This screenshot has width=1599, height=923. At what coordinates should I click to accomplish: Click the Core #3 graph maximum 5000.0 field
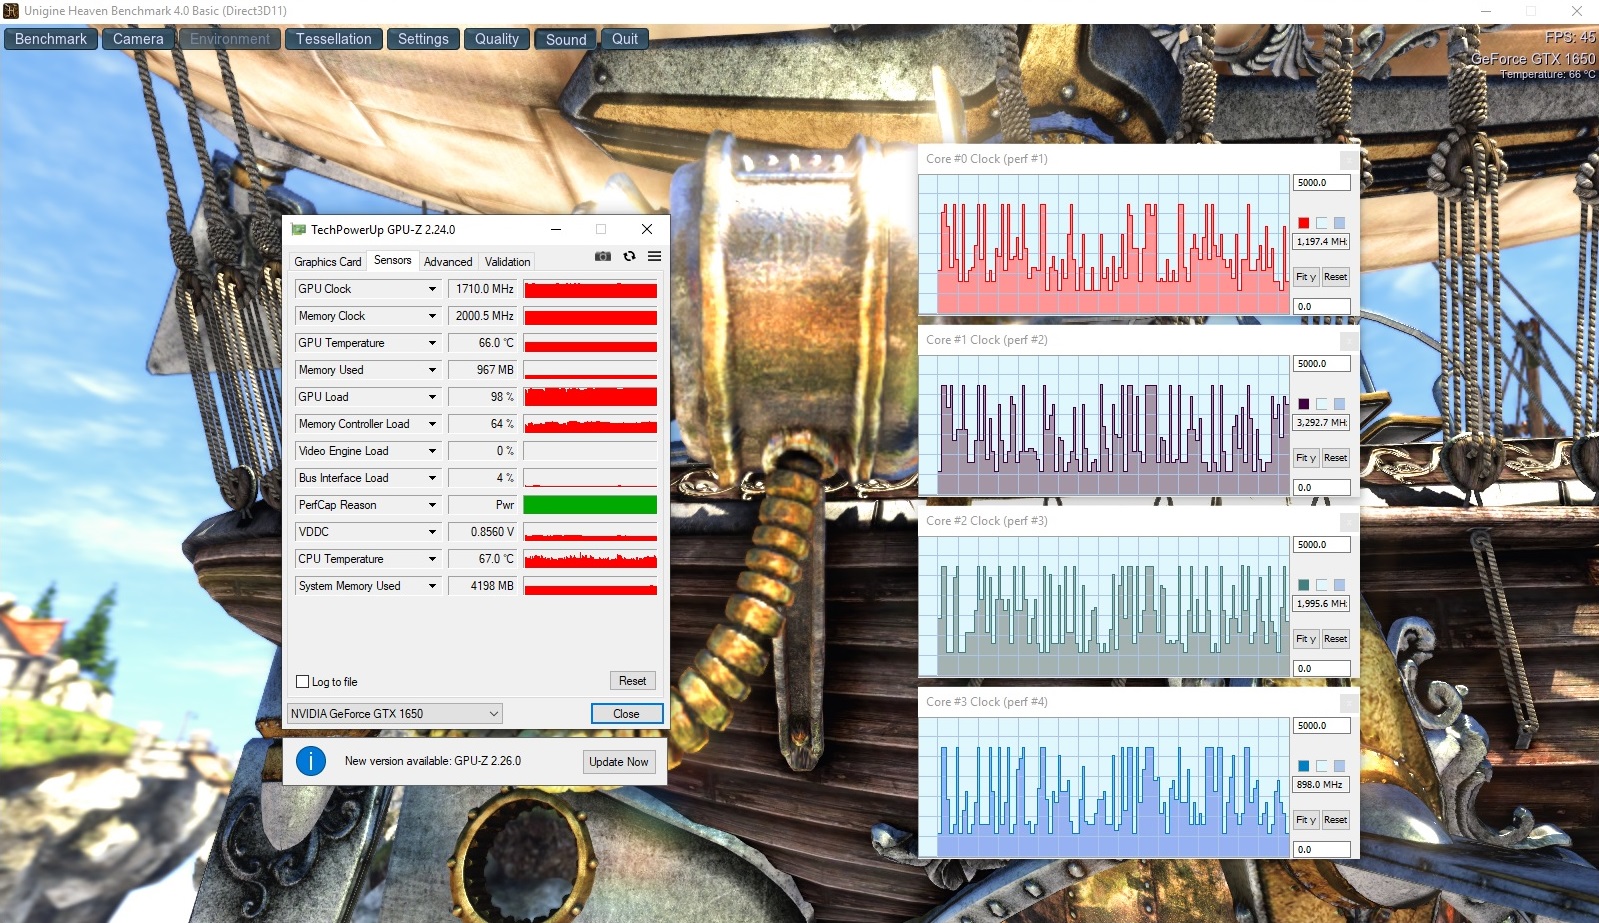(x=1322, y=726)
